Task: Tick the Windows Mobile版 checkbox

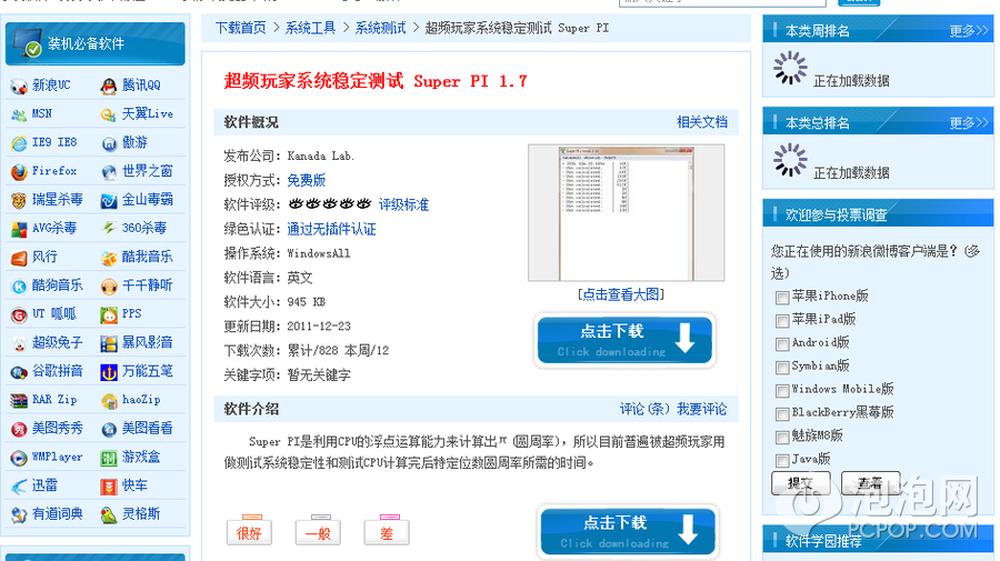Action: (782, 390)
